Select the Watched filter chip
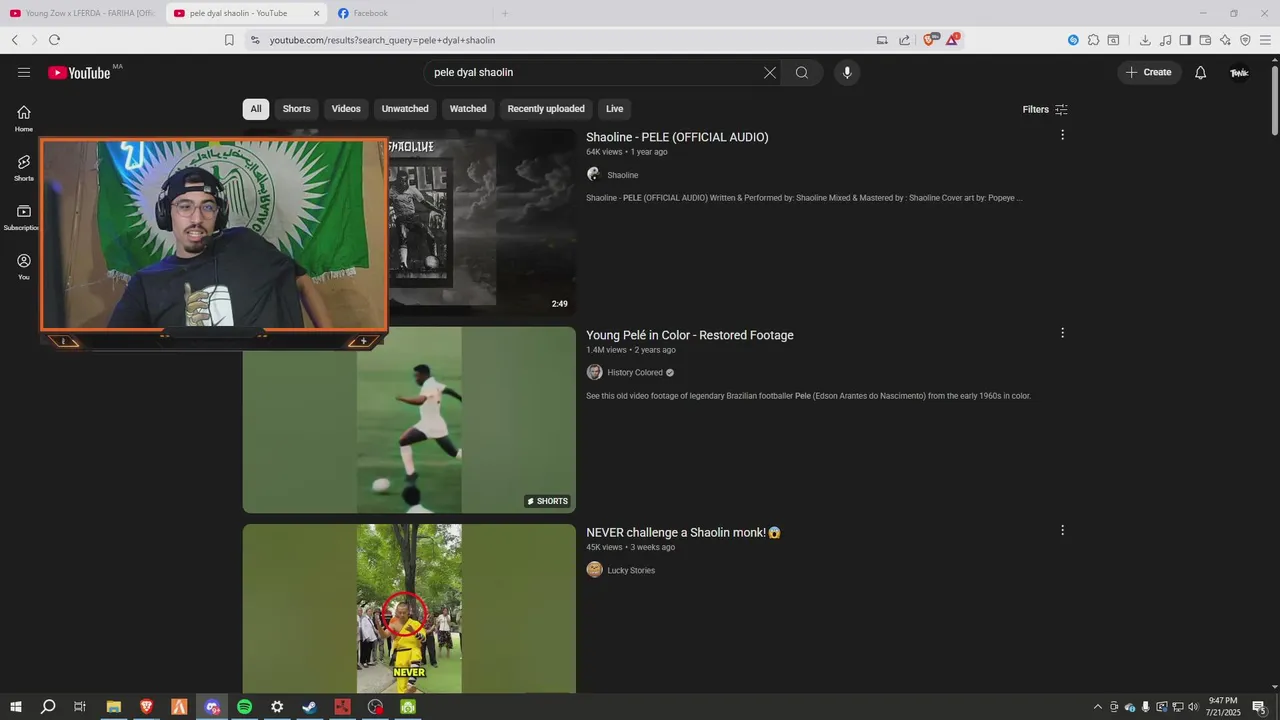The height and width of the screenshot is (720, 1280). pyautogui.click(x=468, y=109)
